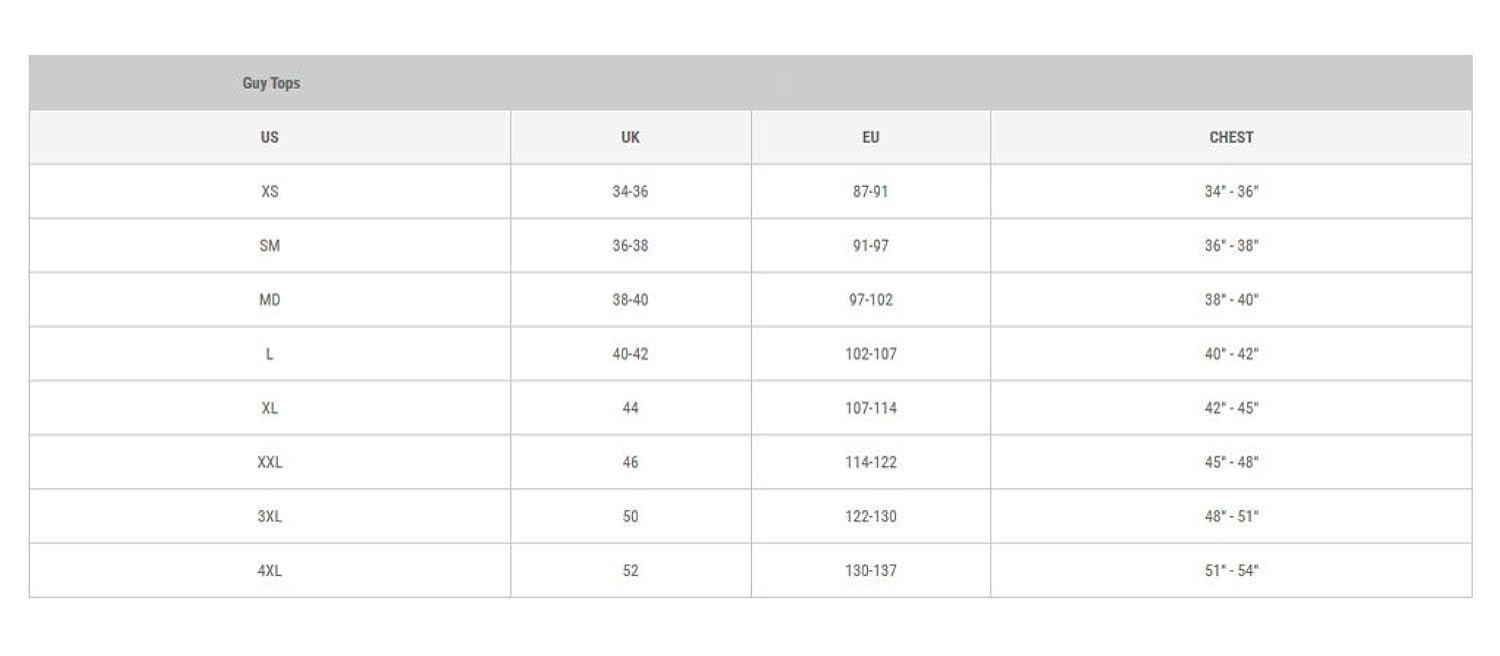The width and height of the screenshot is (1500, 656).
Task: Click the 4XL size cell
Action: coord(270,570)
